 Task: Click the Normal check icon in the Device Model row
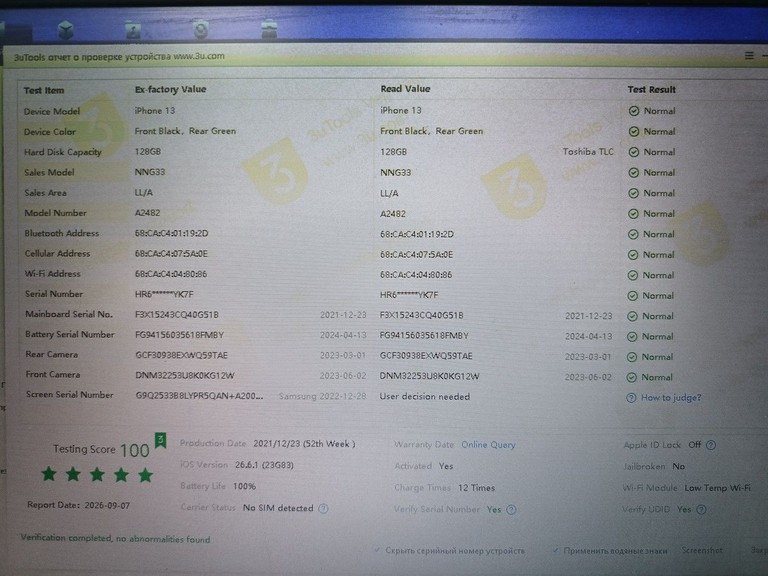pos(634,111)
